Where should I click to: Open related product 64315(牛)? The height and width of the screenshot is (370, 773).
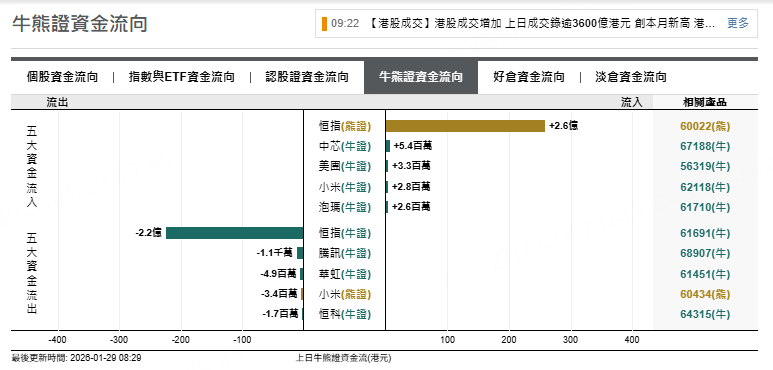pos(705,314)
